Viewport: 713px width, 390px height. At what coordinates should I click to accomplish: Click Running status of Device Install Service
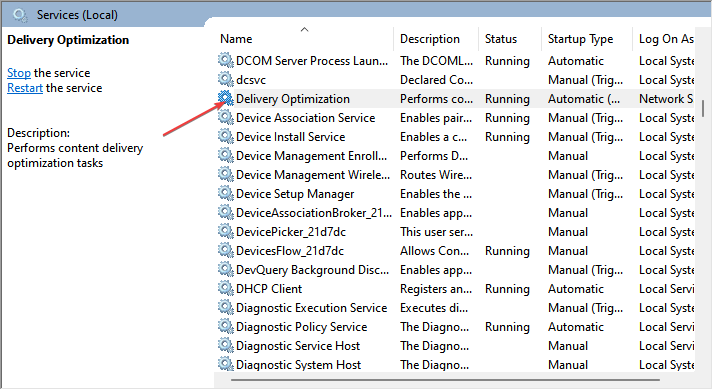coord(507,137)
